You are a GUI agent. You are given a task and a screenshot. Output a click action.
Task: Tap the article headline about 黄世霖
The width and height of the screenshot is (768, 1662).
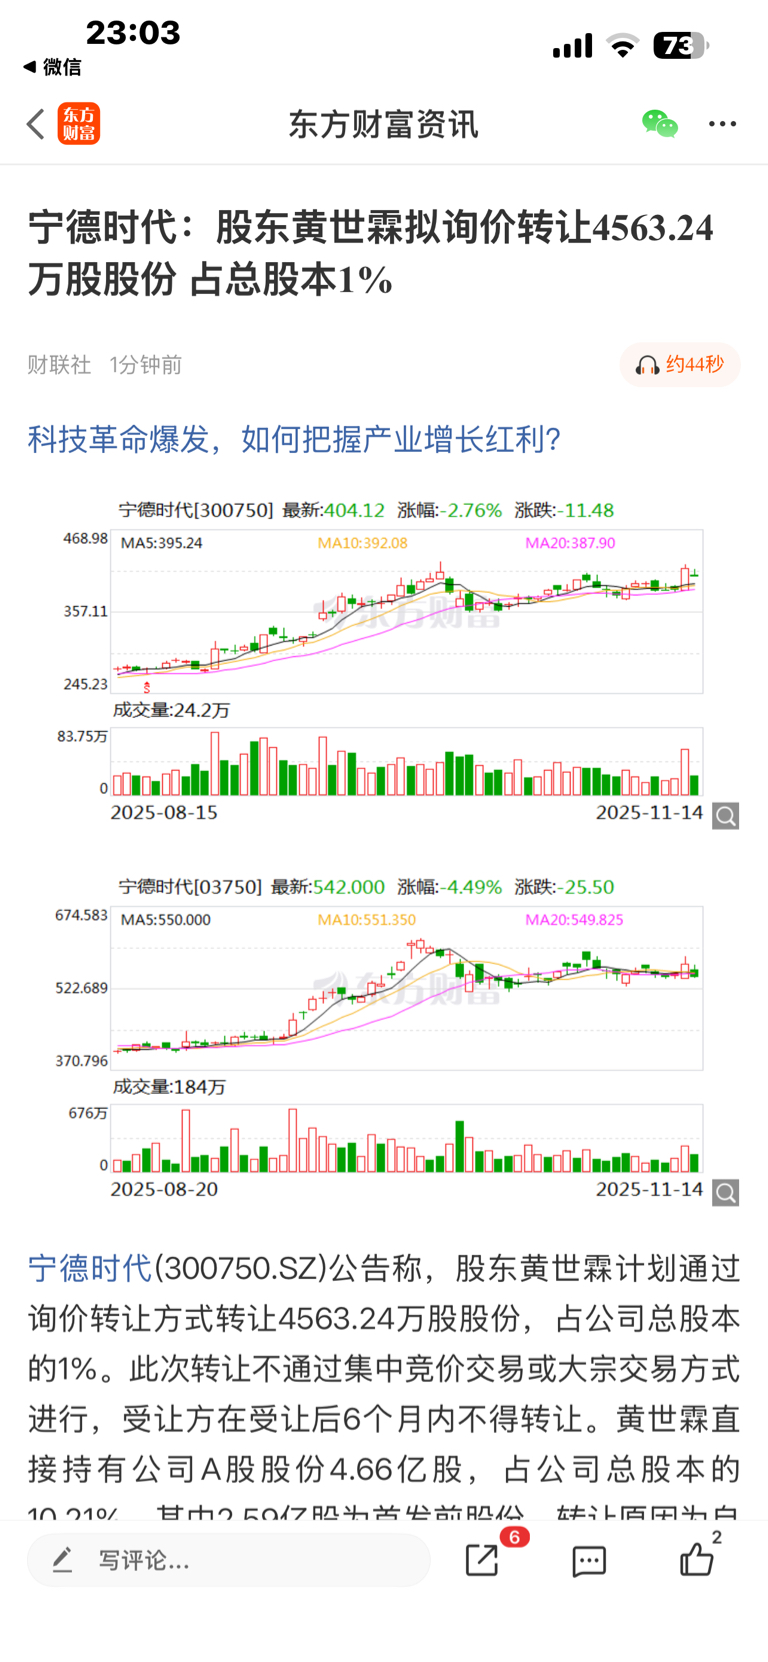pos(371,253)
